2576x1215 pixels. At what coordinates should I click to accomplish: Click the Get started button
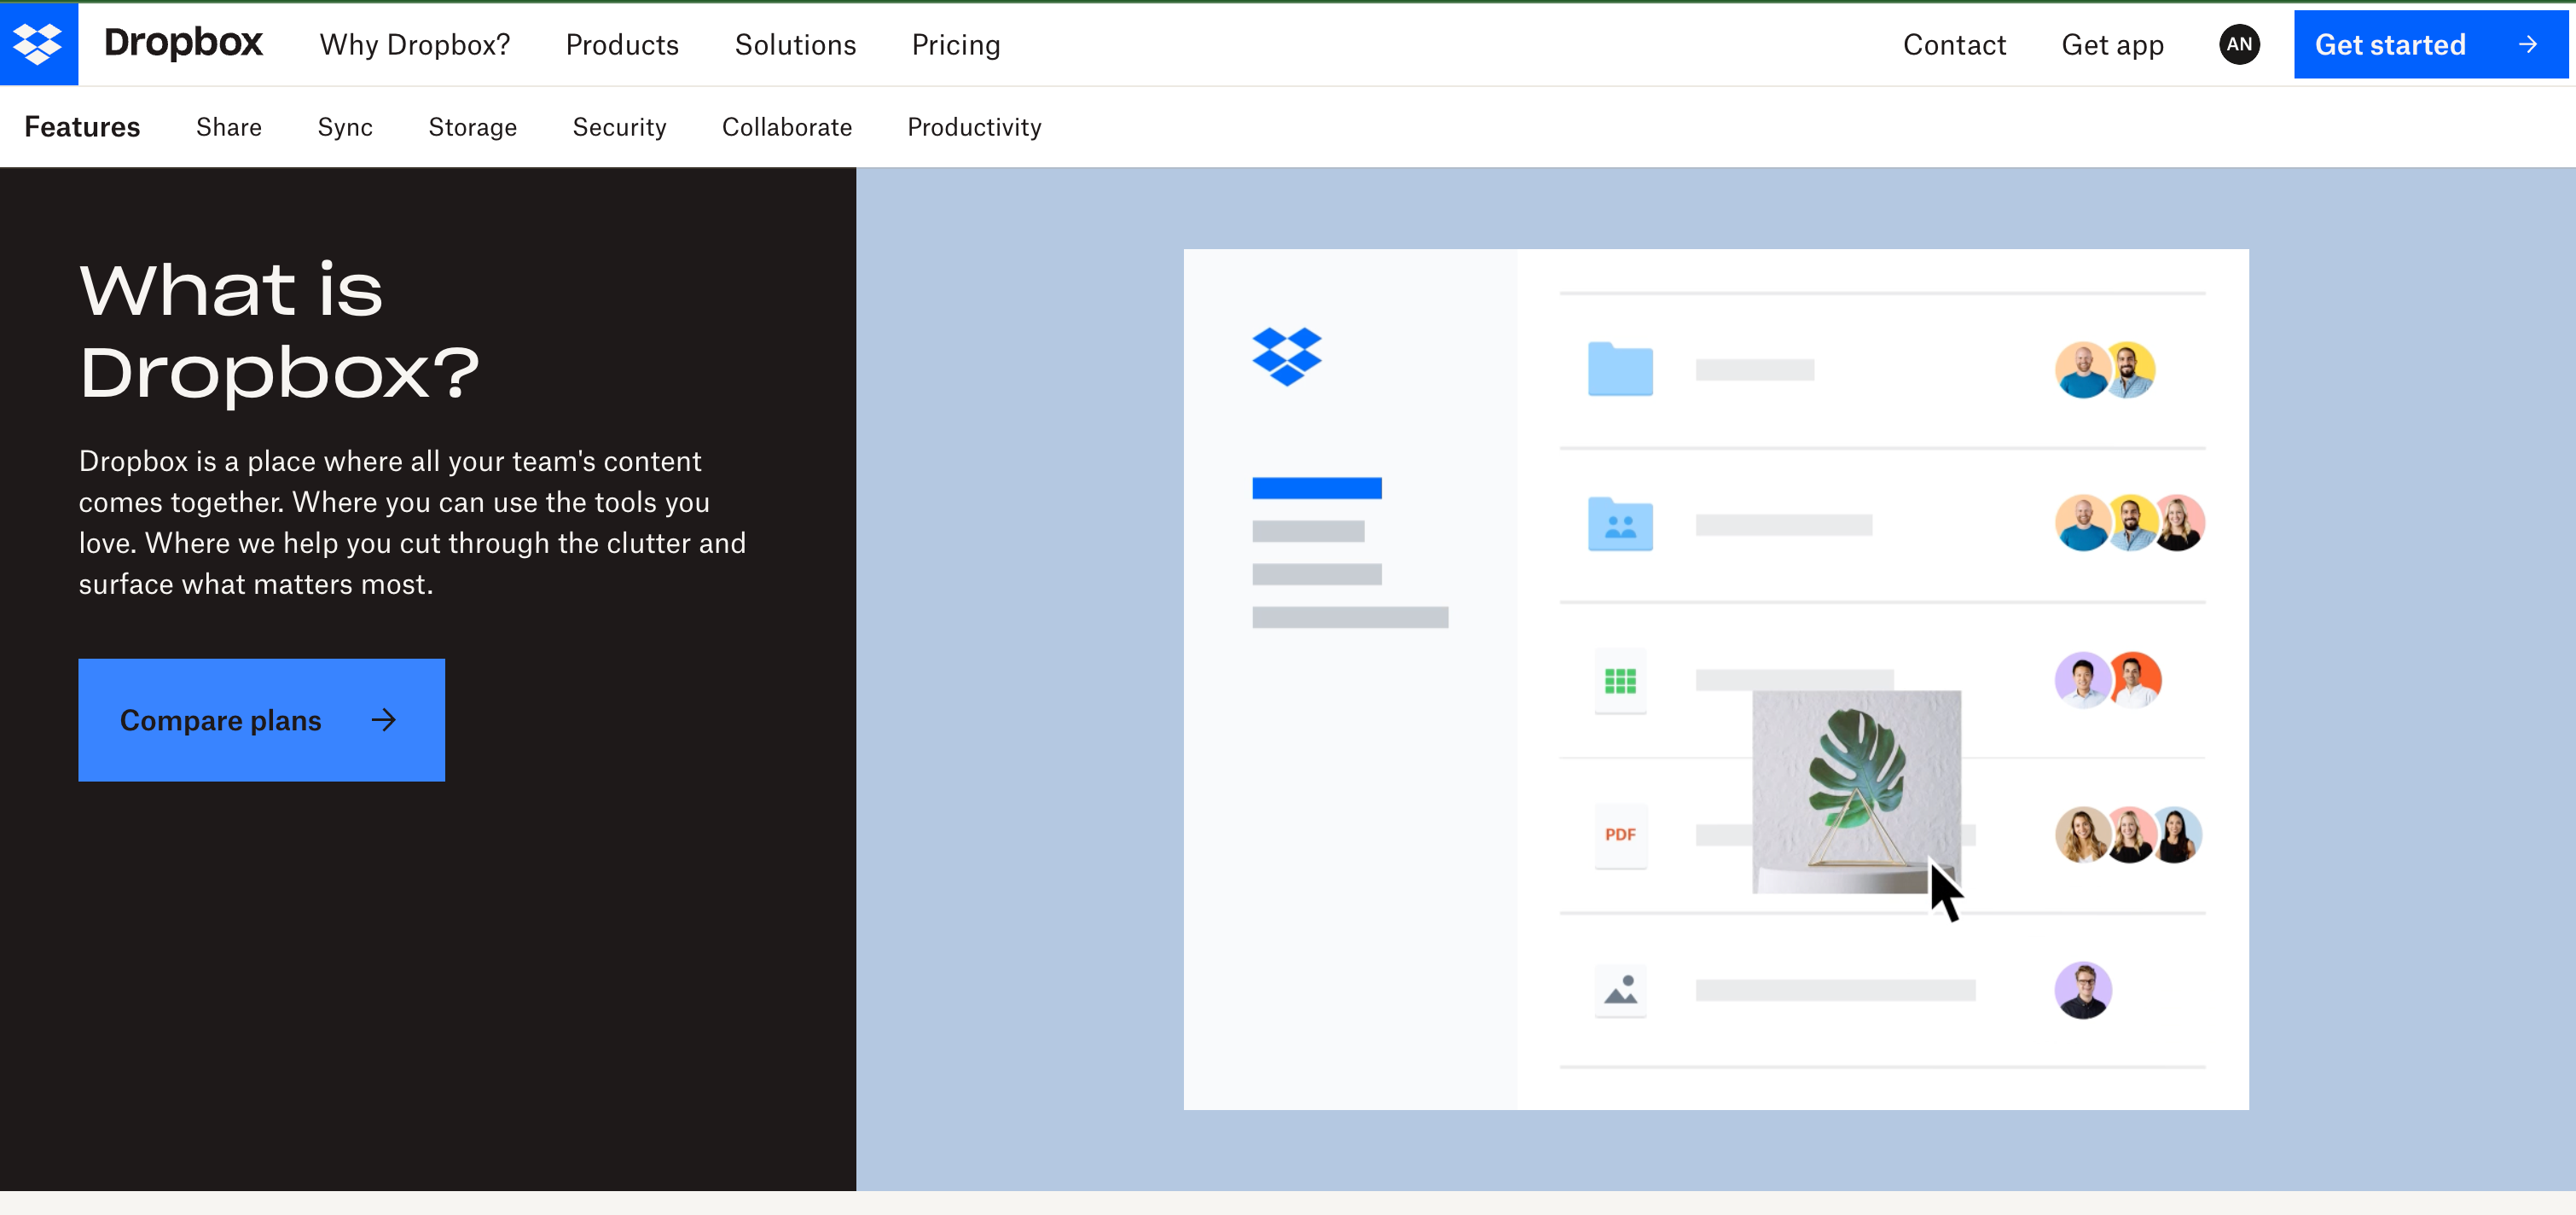2430,44
